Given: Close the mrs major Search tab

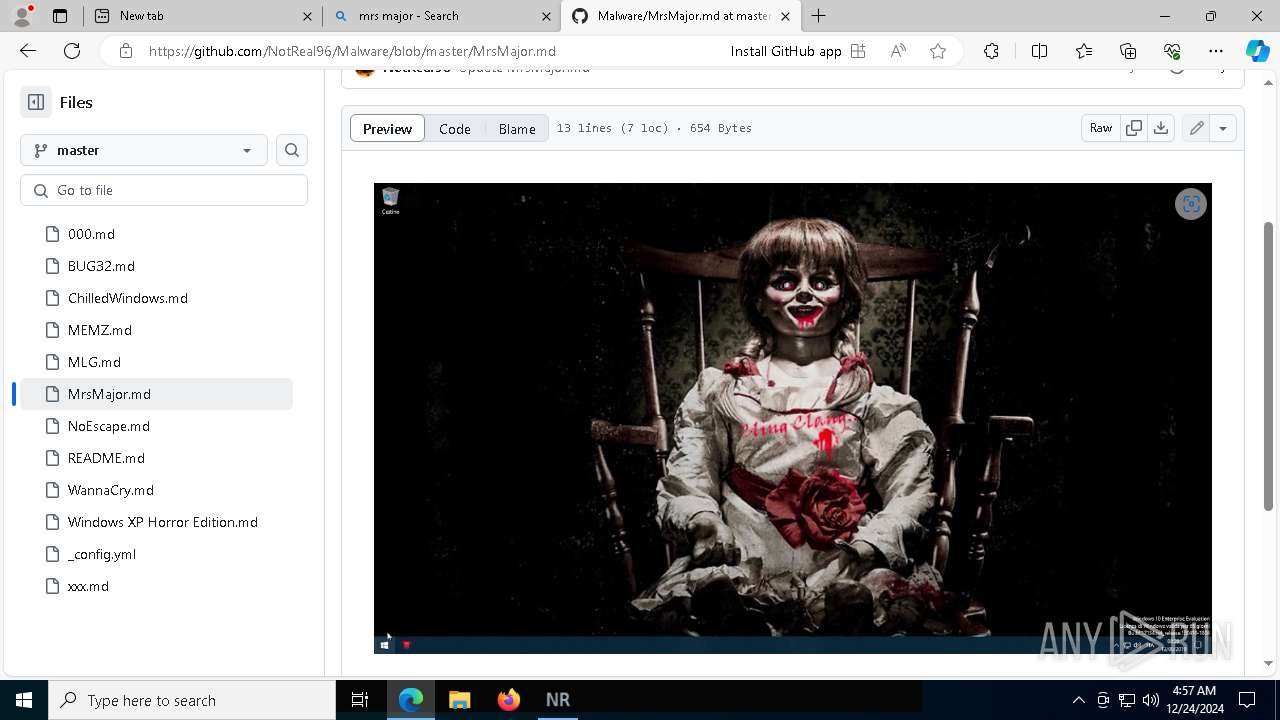Looking at the screenshot, I should click(x=547, y=16).
